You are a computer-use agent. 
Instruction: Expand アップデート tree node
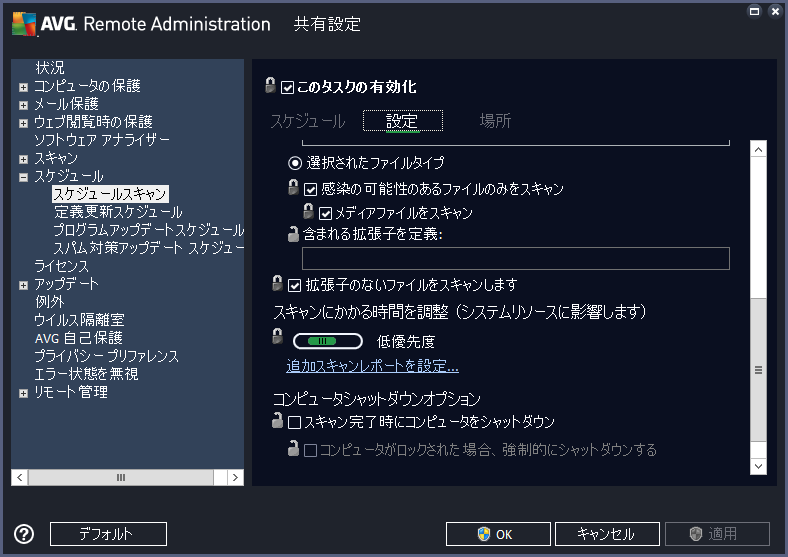(23, 285)
